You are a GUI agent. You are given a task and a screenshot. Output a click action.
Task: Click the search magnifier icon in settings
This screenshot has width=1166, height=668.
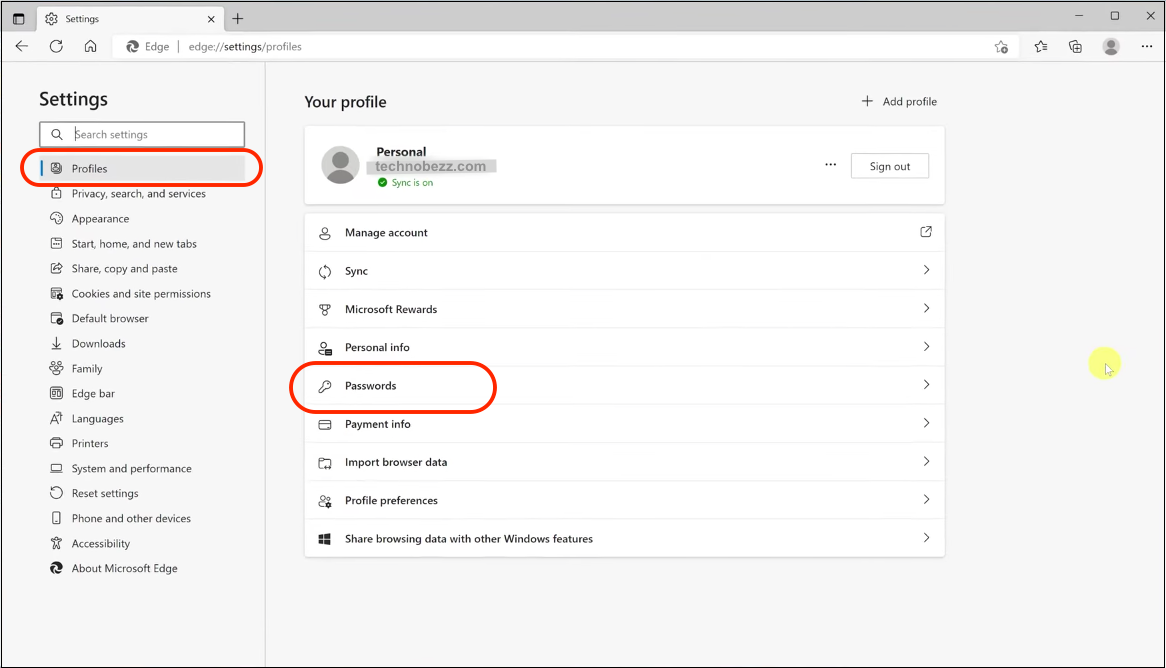coord(57,135)
